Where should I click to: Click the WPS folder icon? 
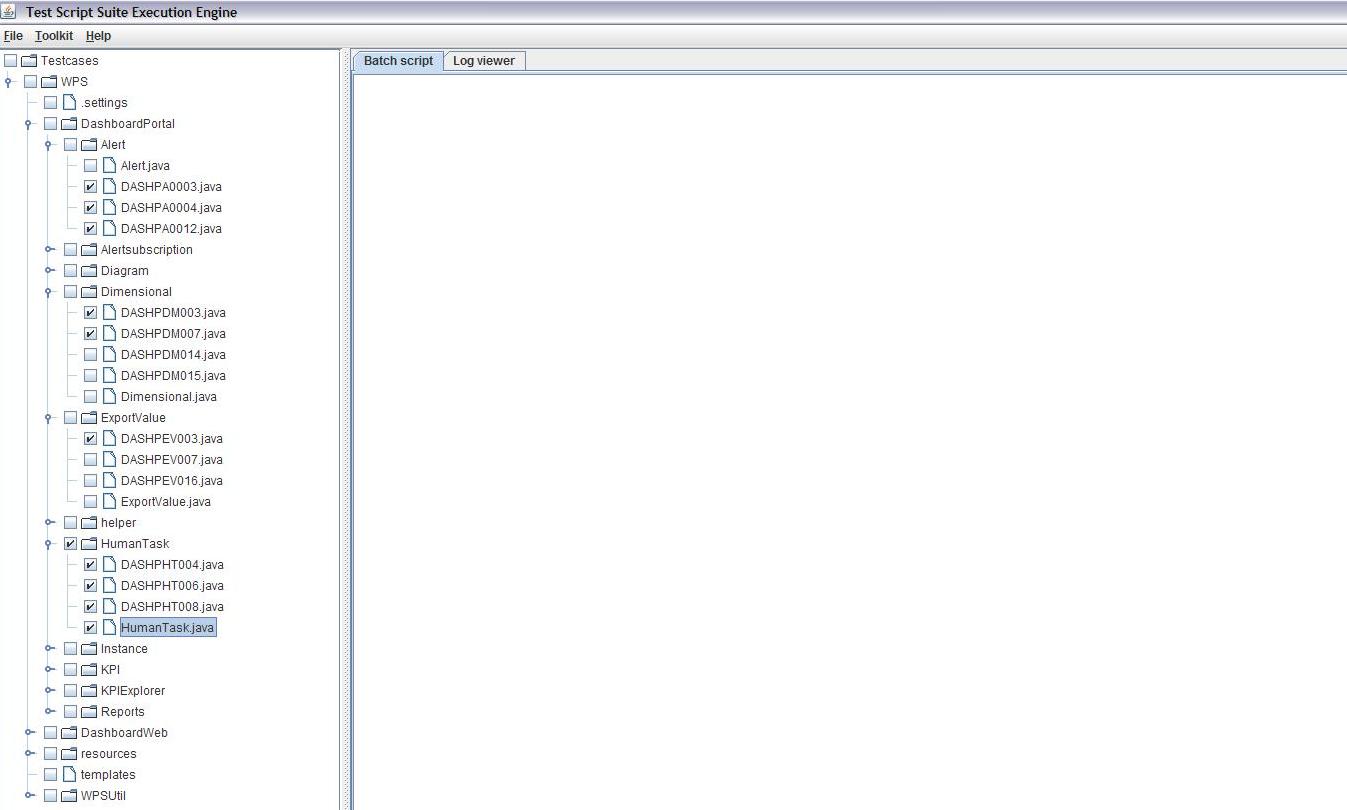pyautogui.click(x=49, y=82)
